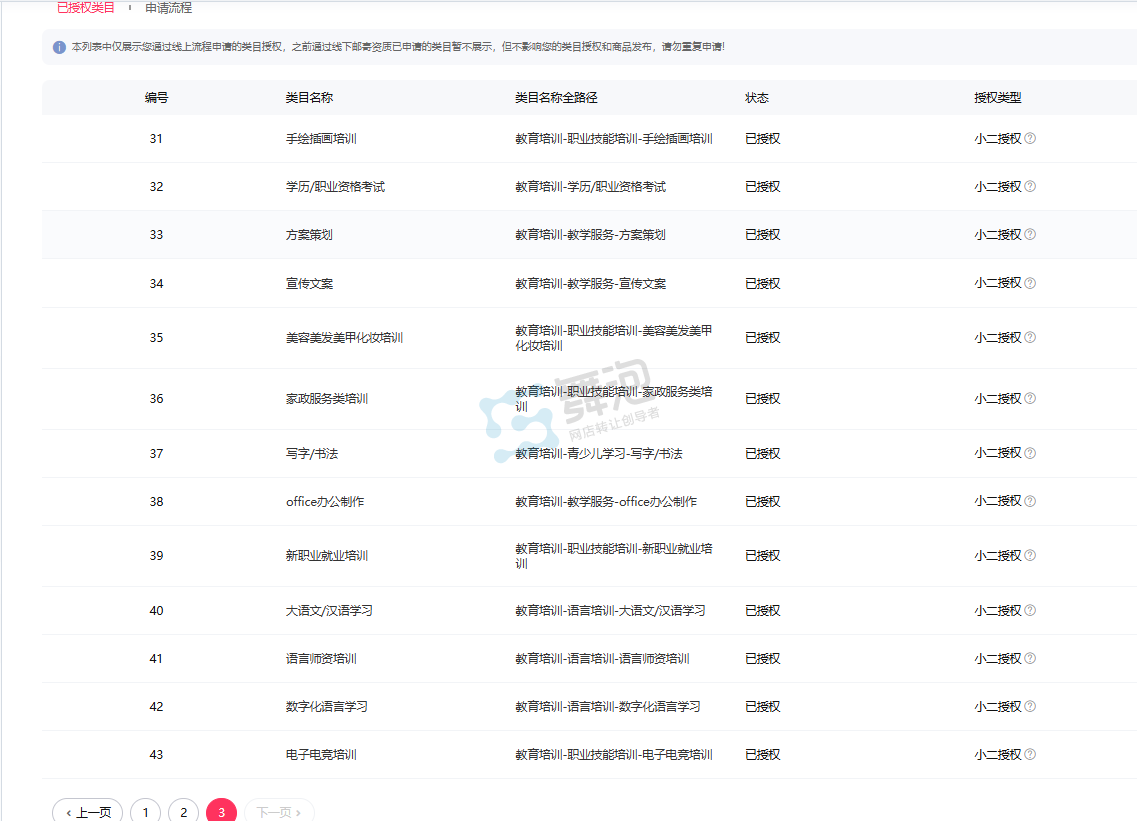Click help icon beside 小二授权 in row 35
Image resolution: width=1137 pixels, height=821 pixels.
pyautogui.click(x=1030, y=337)
